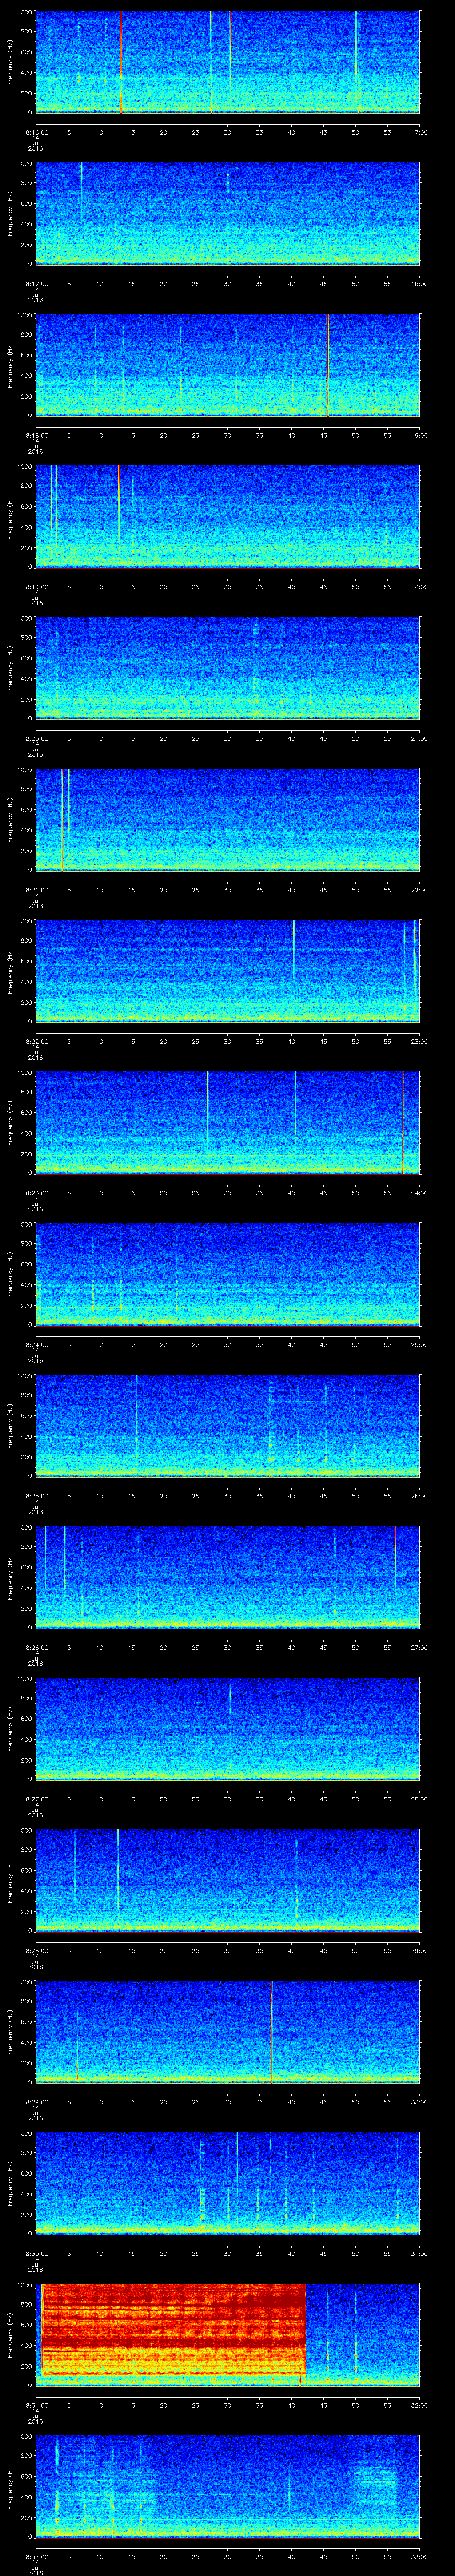Click the "26:00" end time label

[x=419, y=1496]
